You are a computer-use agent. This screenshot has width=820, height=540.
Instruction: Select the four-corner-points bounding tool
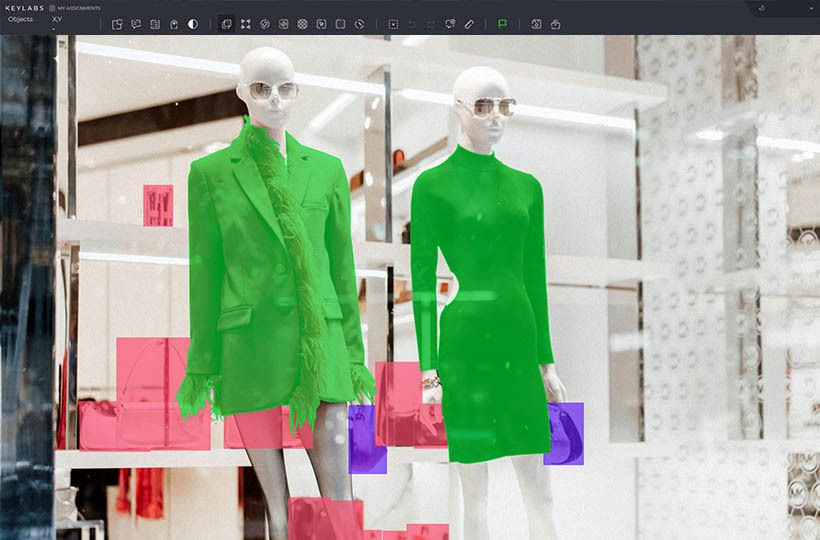(x=245, y=24)
